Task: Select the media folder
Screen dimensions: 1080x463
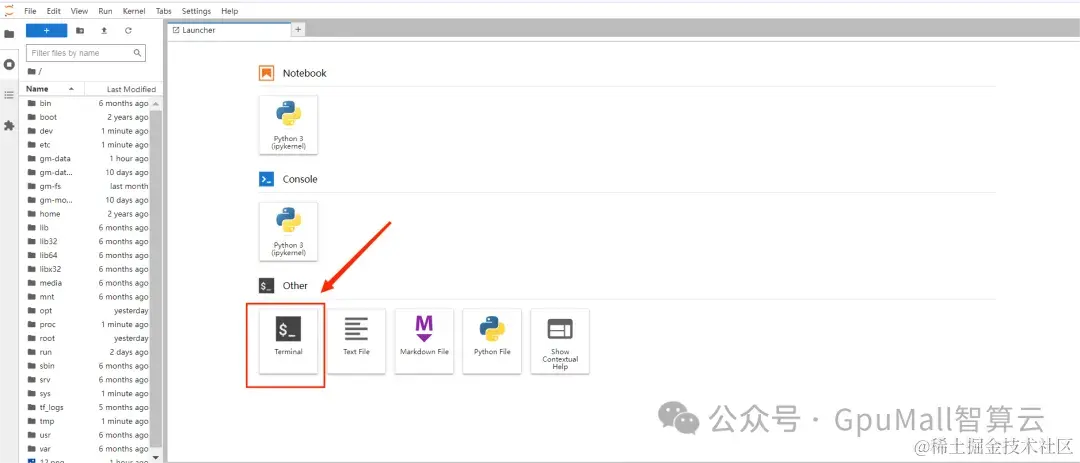Action: tap(87, 283)
